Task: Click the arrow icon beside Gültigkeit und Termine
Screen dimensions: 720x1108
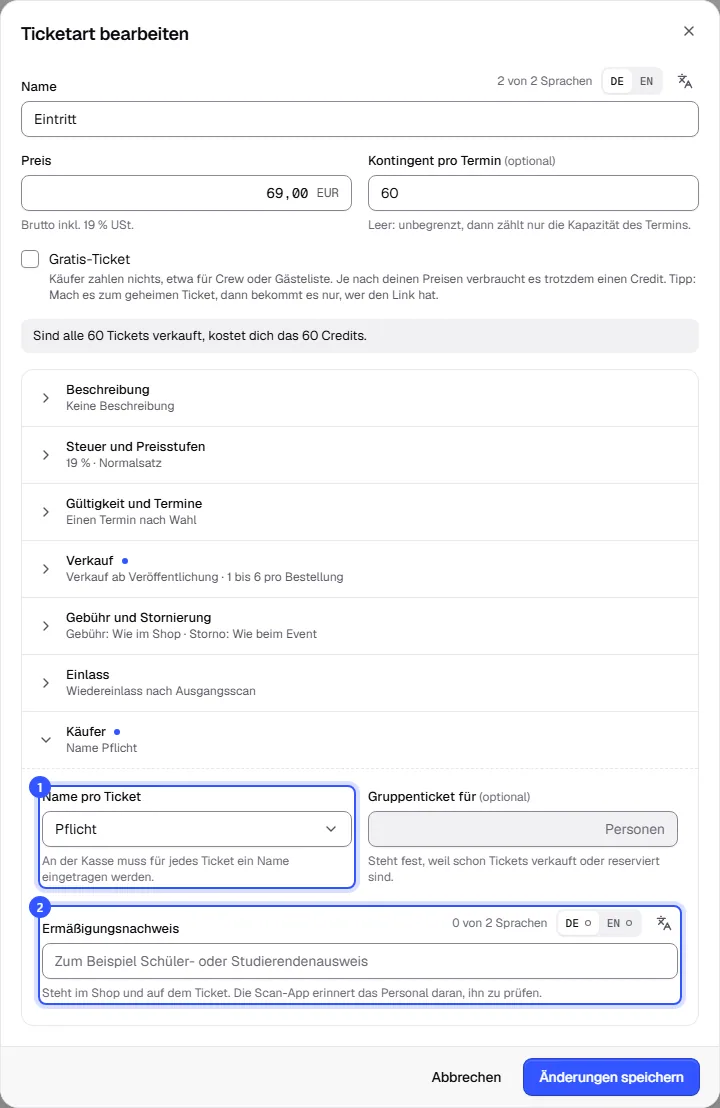Action: [46, 512]
